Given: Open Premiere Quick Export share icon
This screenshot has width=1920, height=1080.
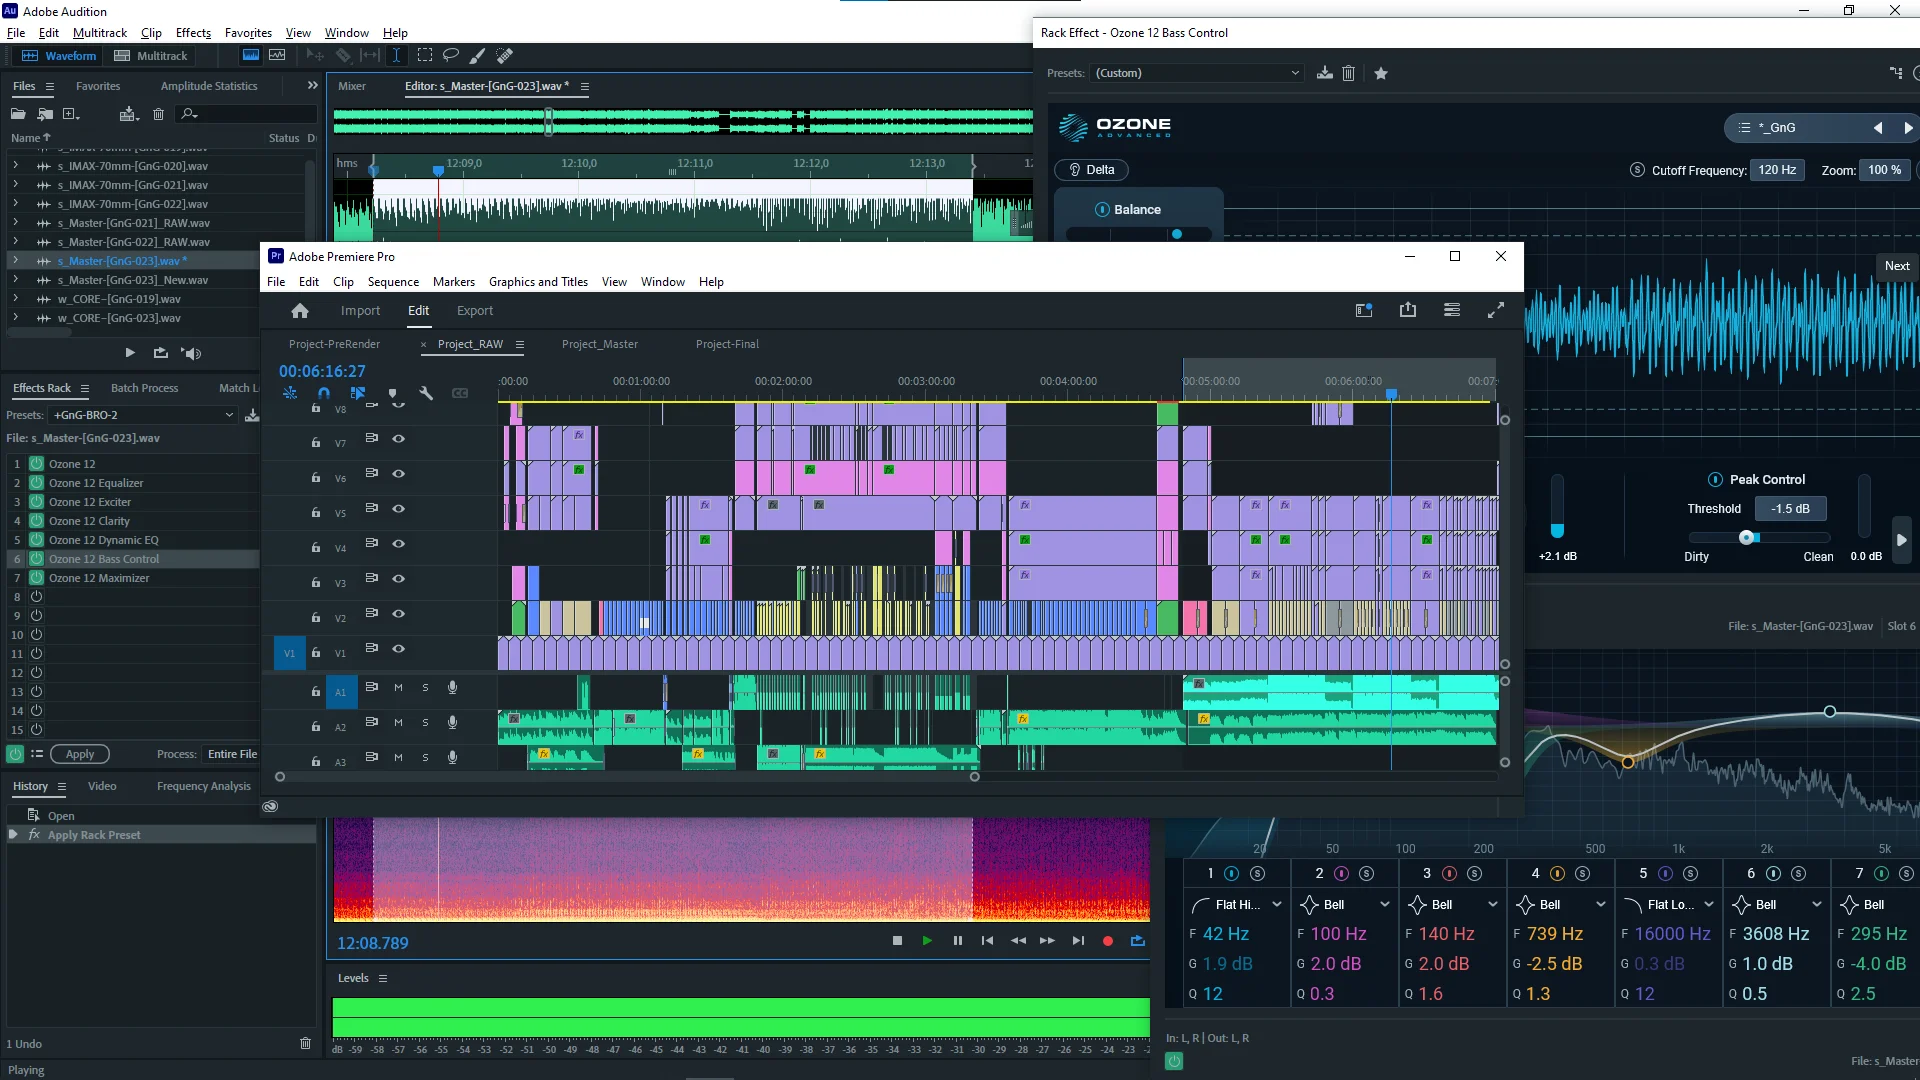Looking at the screenshot, I should tap(1408, 310).
